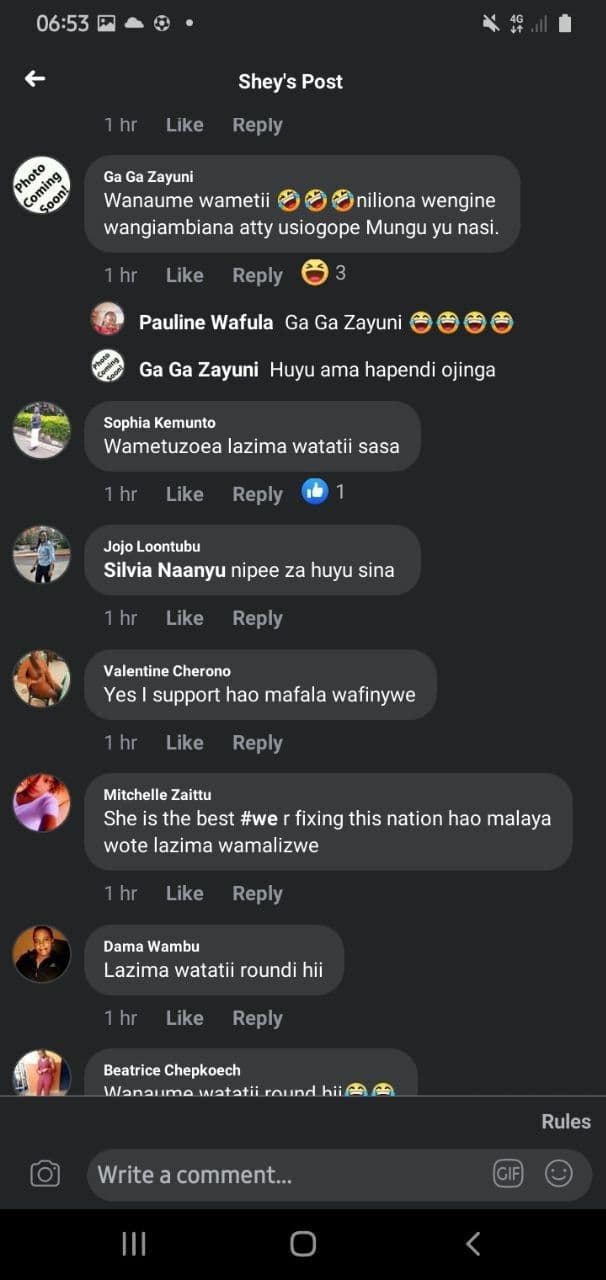Open the Rules link
Viewport: 606px width, 1280px height.
pyautogui.click(x=566, y=1121)
